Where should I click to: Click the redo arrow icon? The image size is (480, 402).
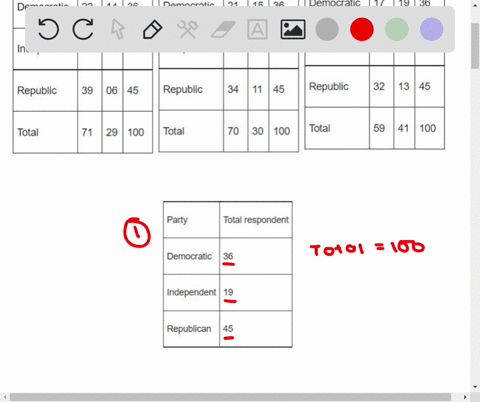83,29
